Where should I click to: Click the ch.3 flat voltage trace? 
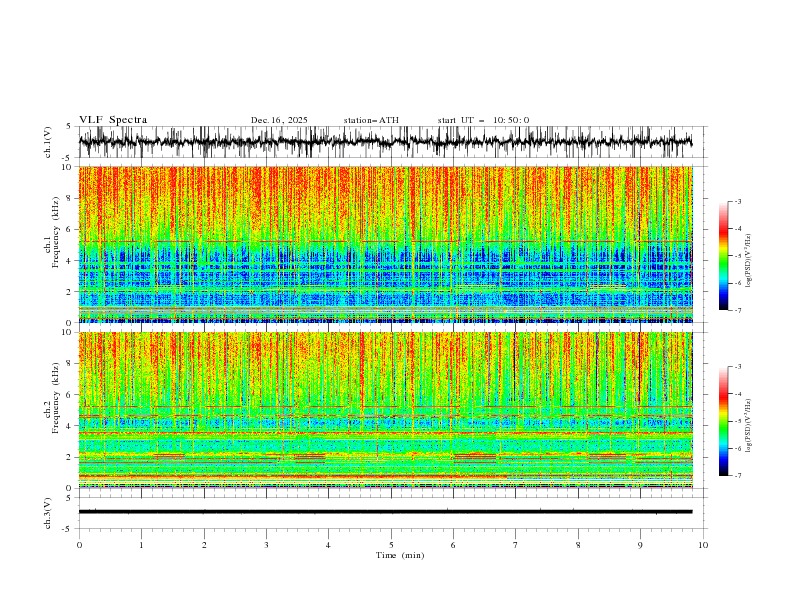coord(386,512)
